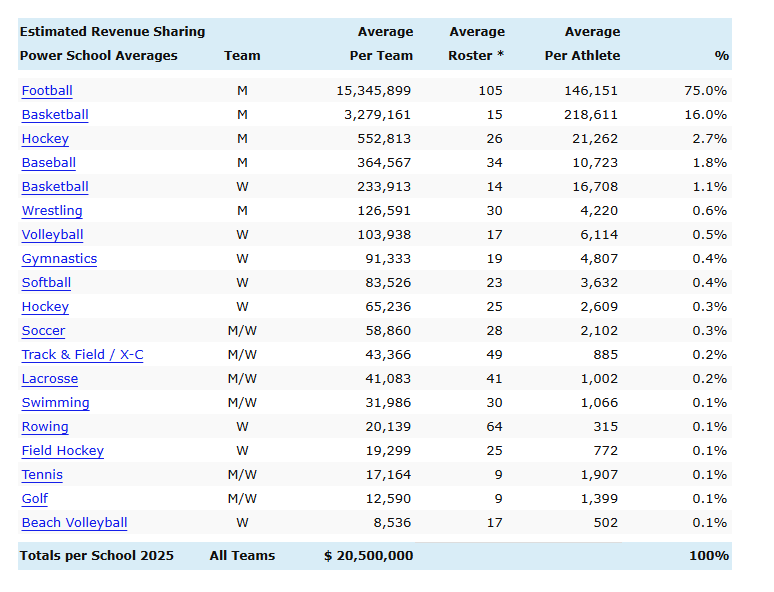Image resolution: width=774 pixels, height=592 pixels.
Task: Open the women's Basketball link
Action: point(55,187)
